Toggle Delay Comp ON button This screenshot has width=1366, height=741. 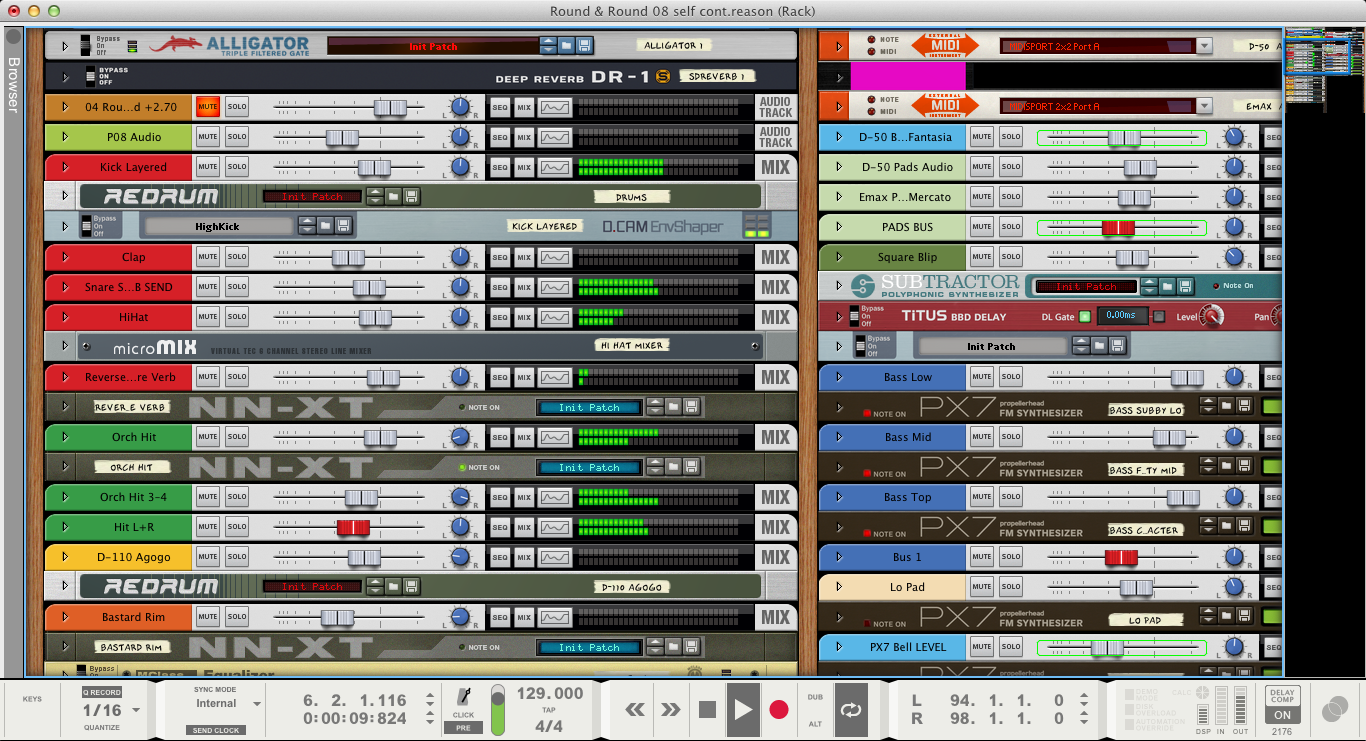[1282, 715]
